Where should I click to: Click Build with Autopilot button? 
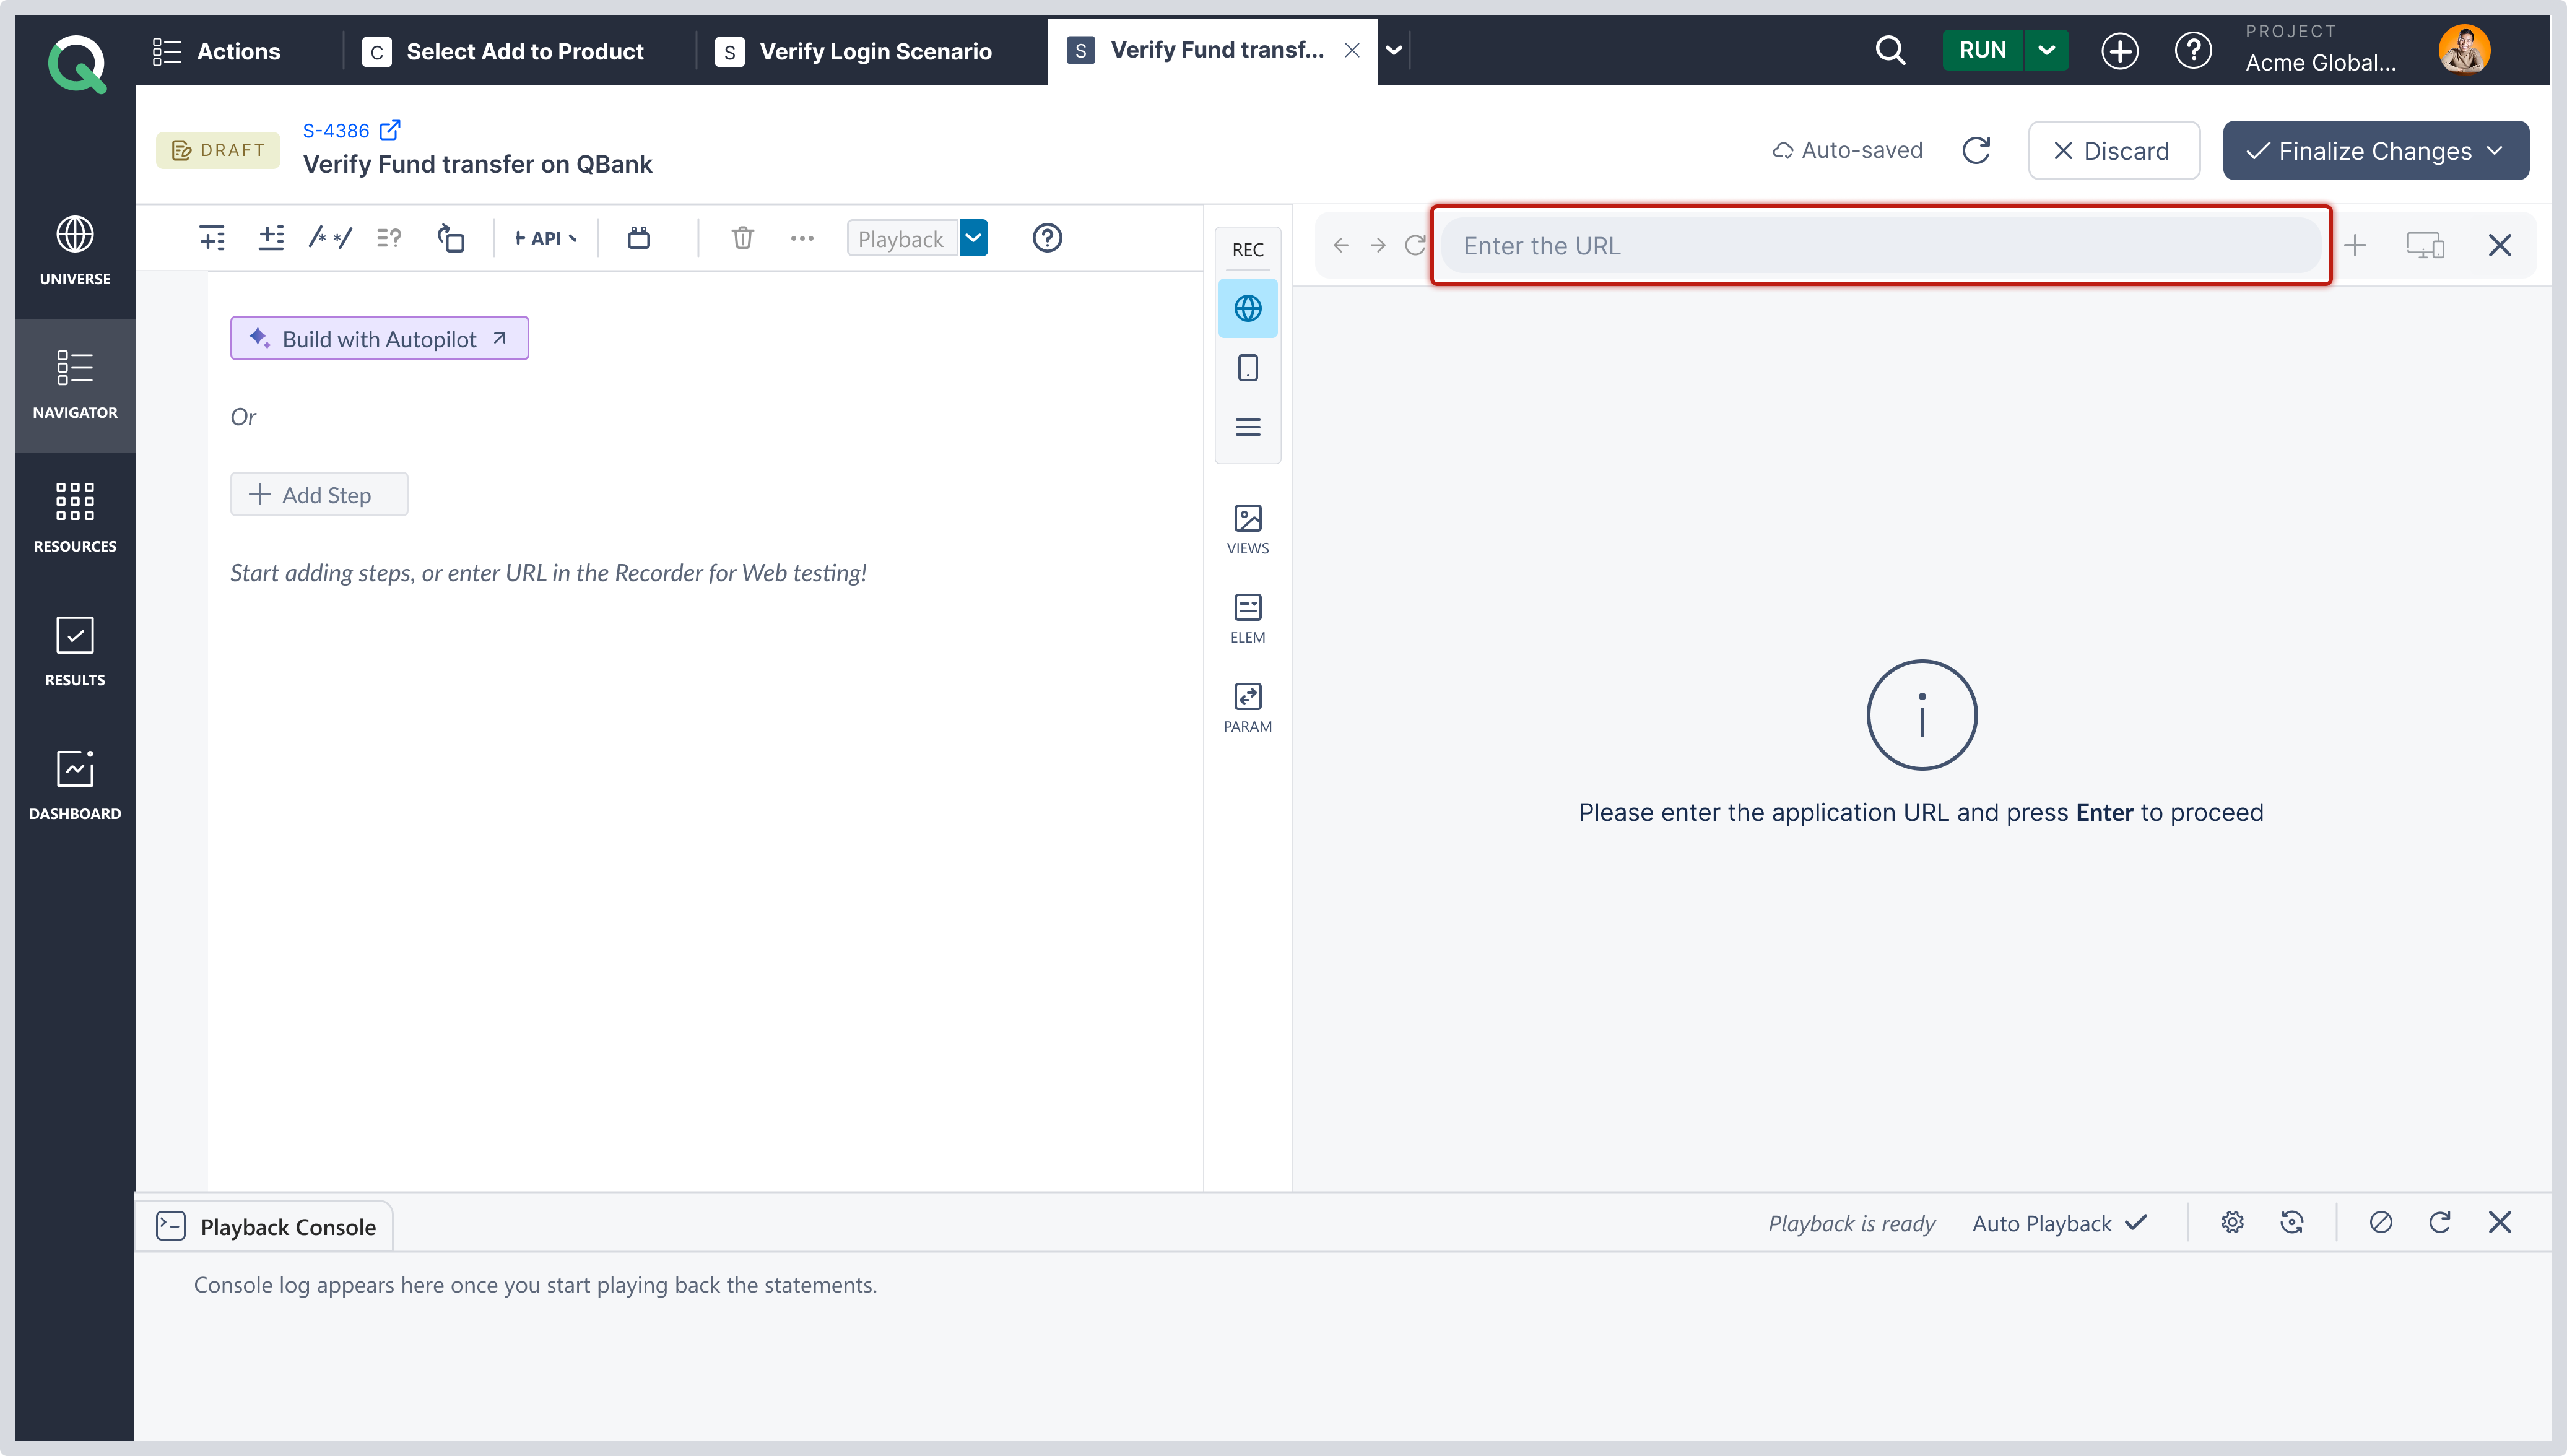click(x=379, y=338)
